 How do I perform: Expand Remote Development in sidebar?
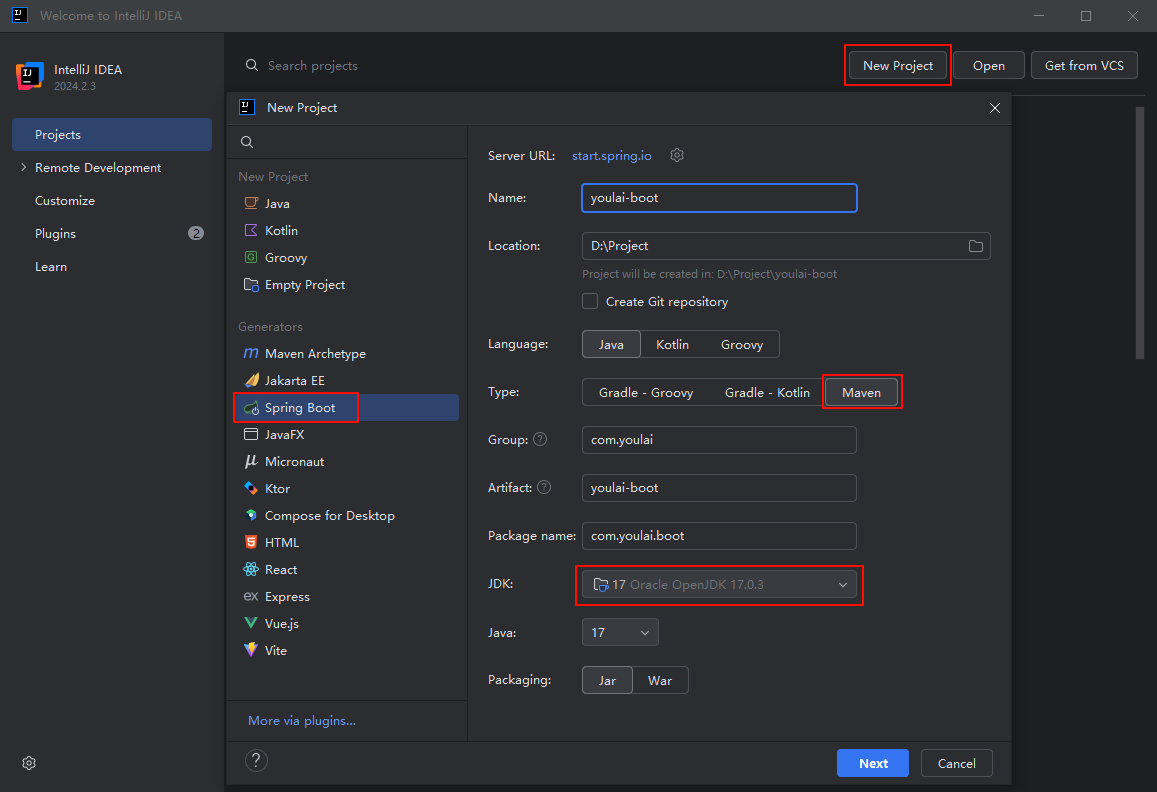24,168
